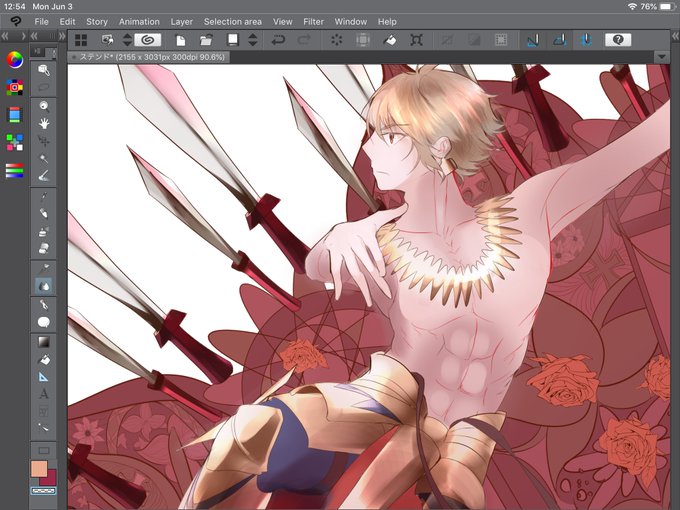Select the Auto select magic wand tool

[44, 158]
